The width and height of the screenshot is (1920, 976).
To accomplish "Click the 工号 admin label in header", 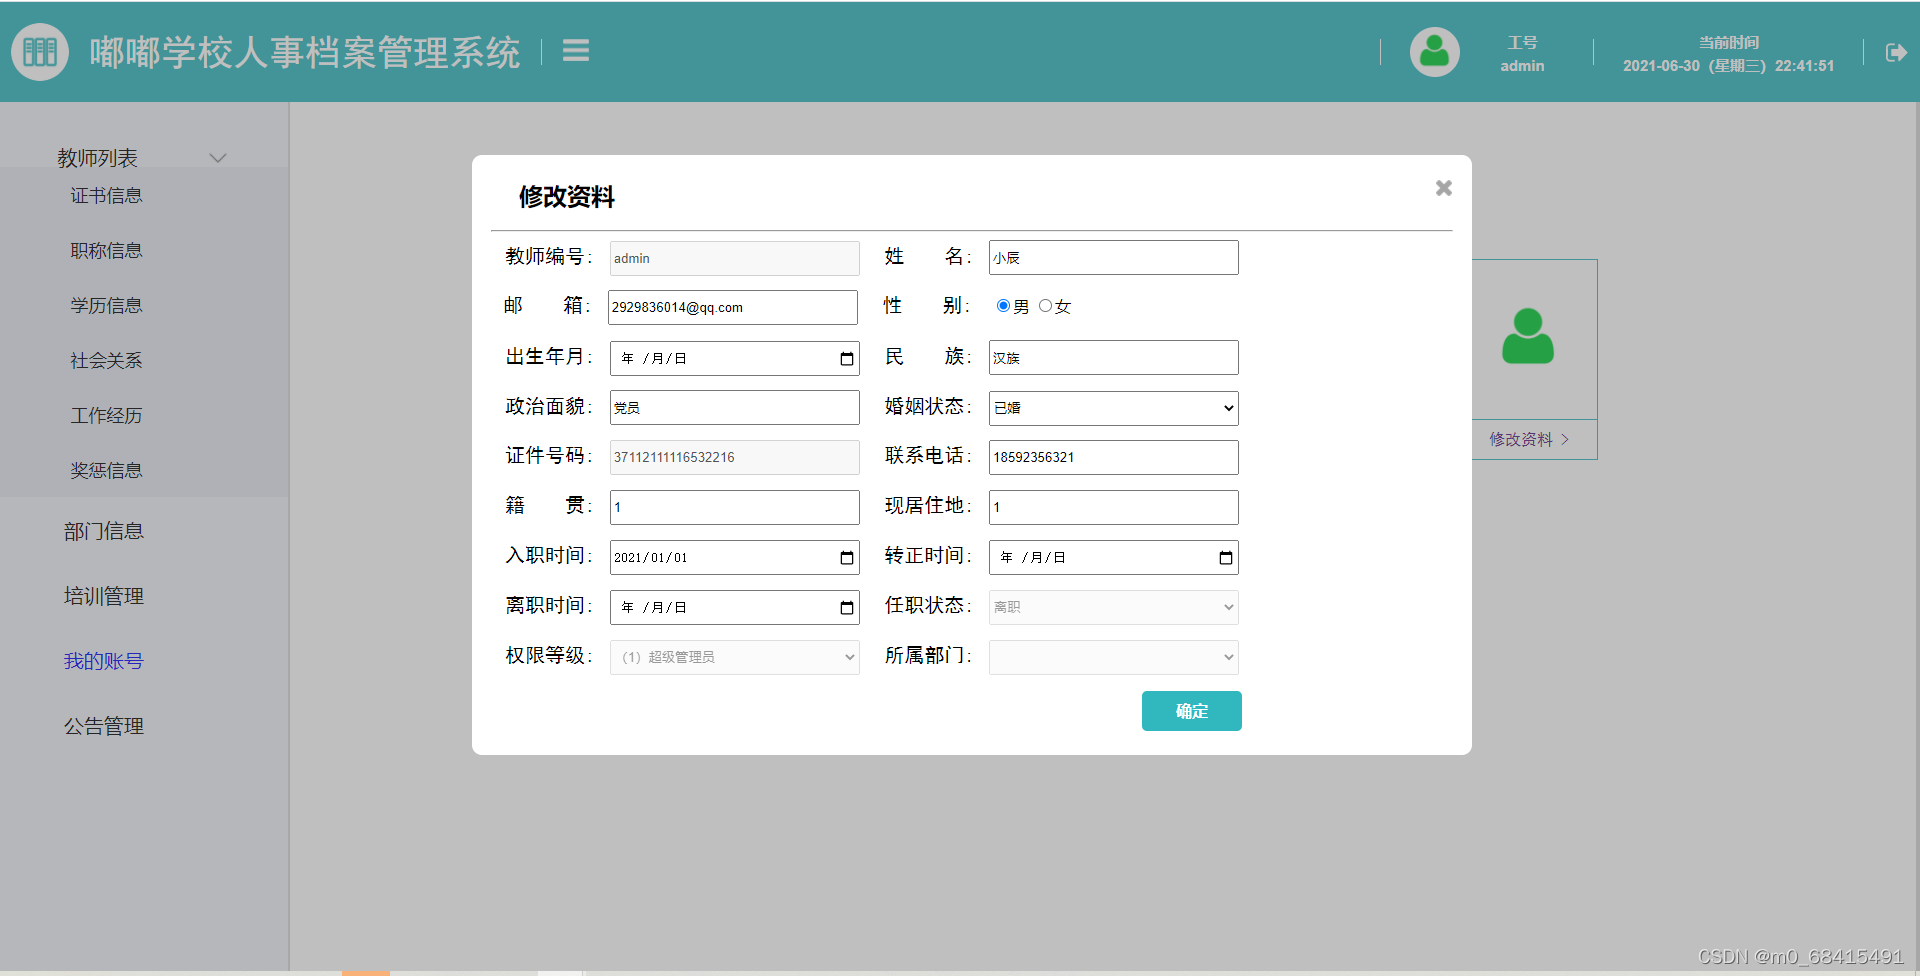I will pos(1522,54).
